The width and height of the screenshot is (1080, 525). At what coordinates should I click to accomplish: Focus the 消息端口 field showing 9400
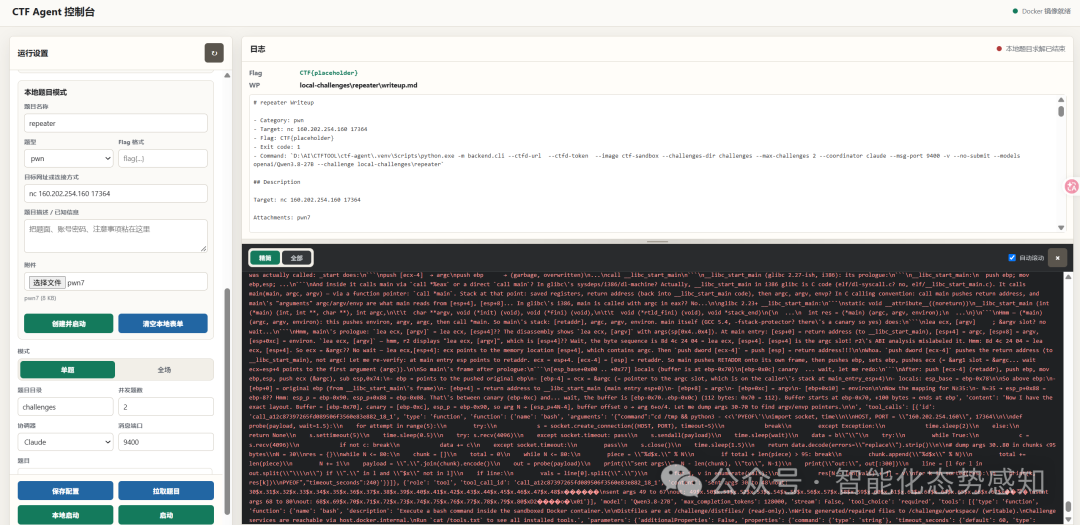(166, 442)
